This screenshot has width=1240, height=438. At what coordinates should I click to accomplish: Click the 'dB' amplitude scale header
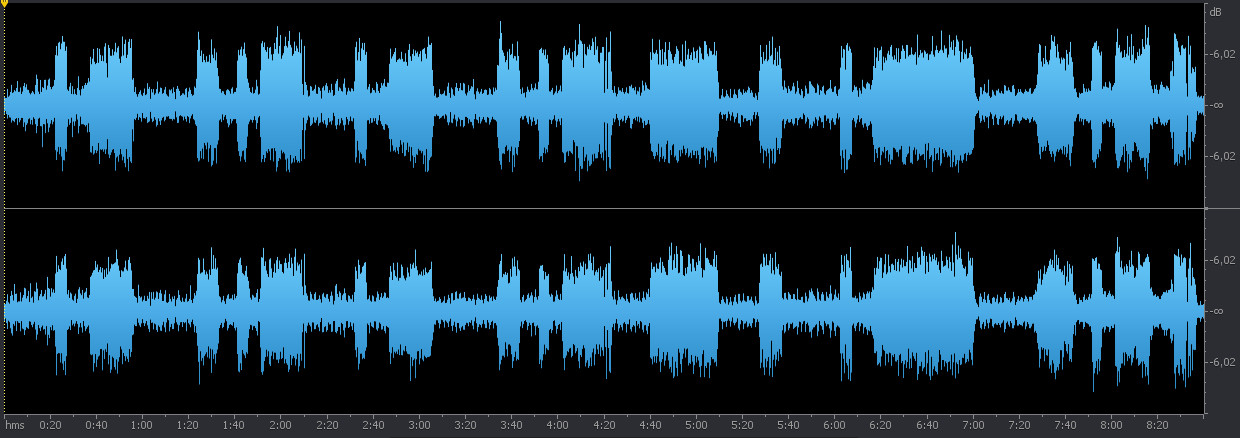(x=1216, y=12)
